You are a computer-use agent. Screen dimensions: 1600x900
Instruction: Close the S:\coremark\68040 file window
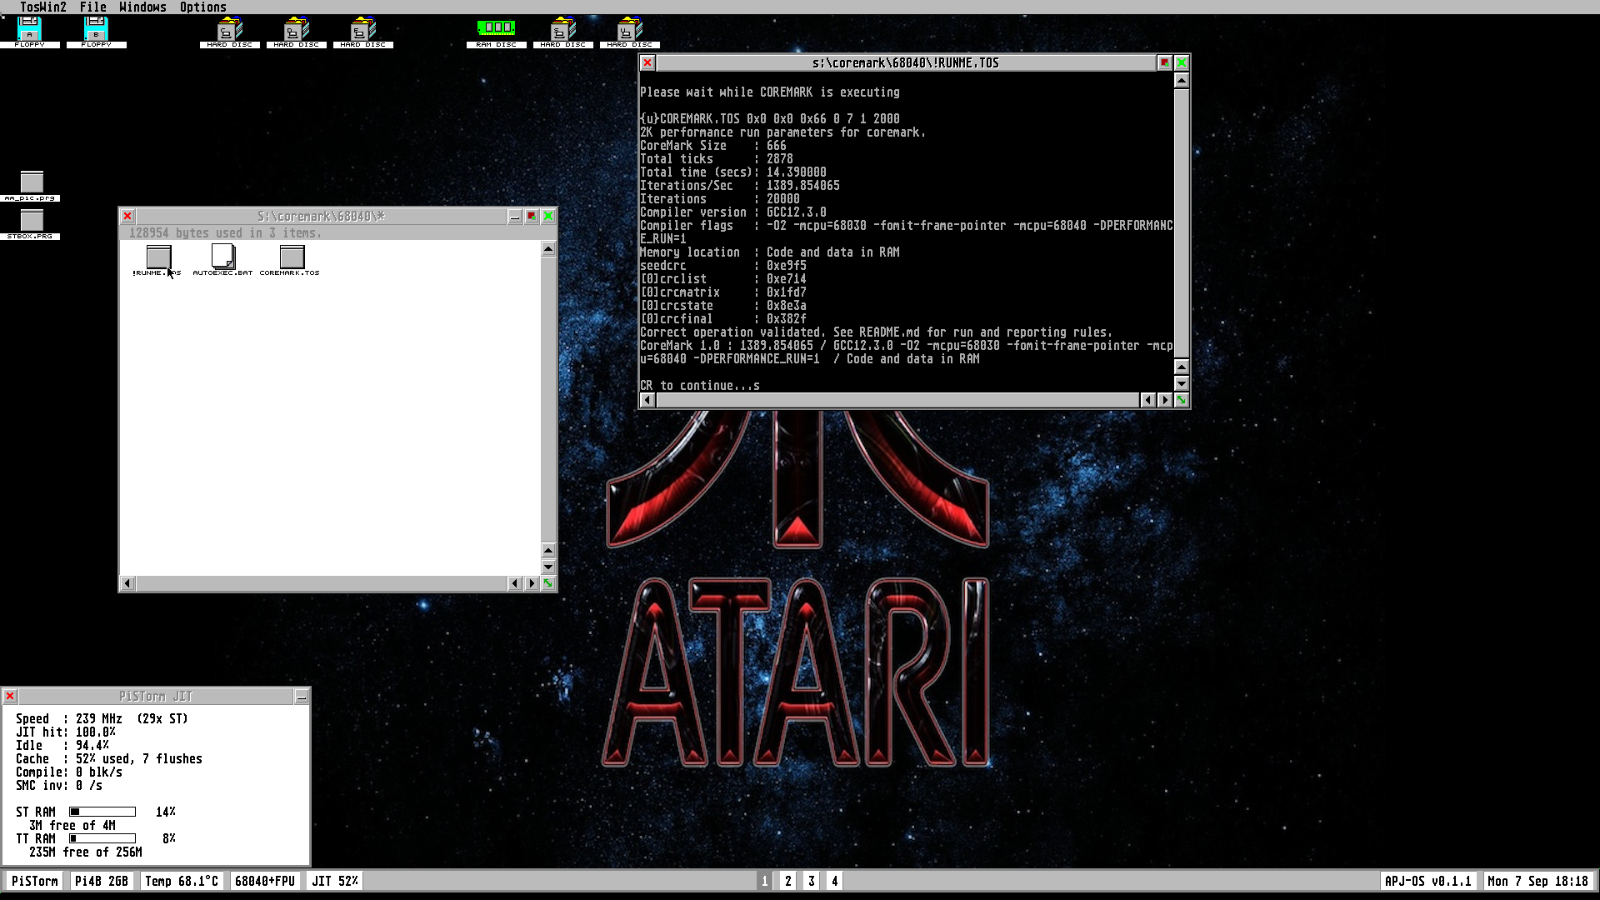tap(128, 216)
